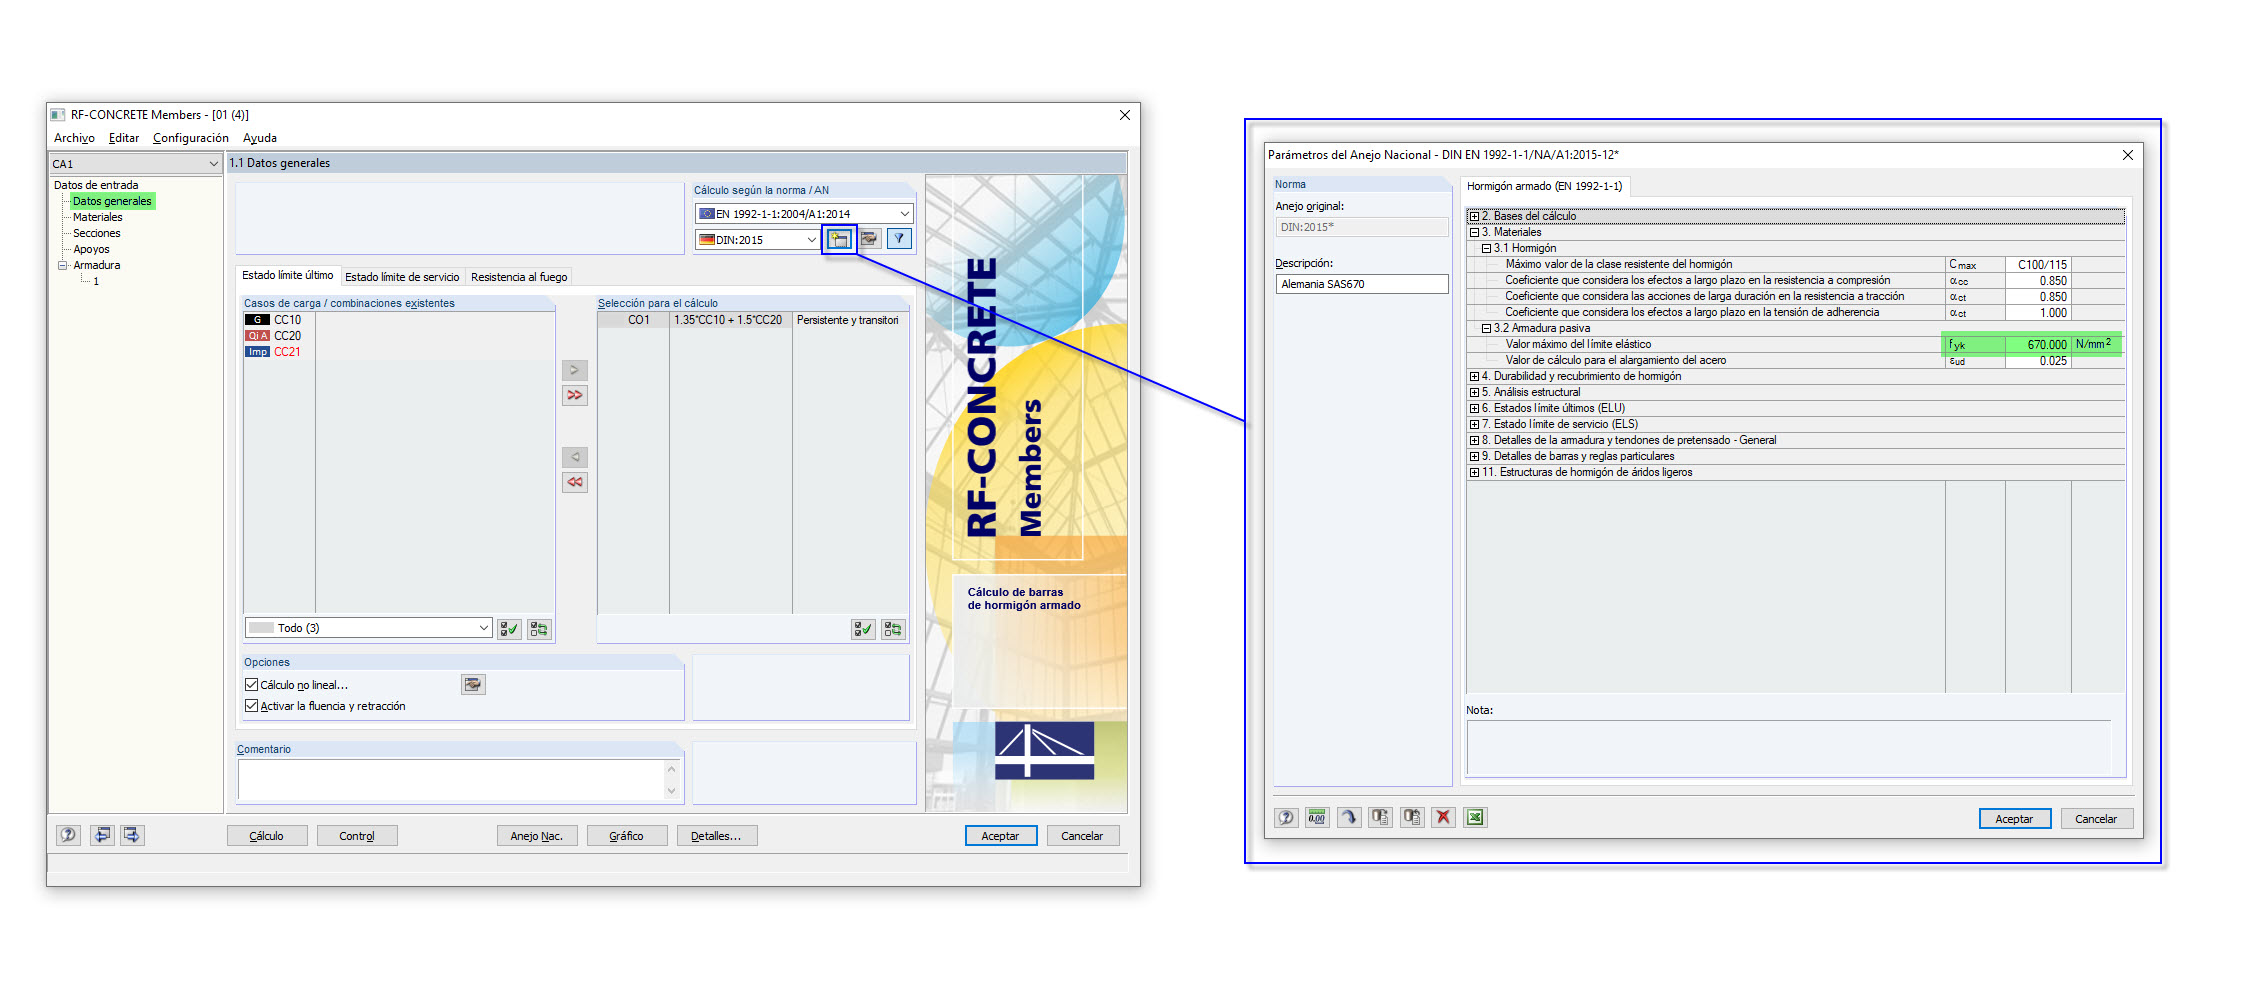Remove all cases with double left arrow
Image resolution: width=2256 pixels, height=1004 pixels.
tap(575, 482)
